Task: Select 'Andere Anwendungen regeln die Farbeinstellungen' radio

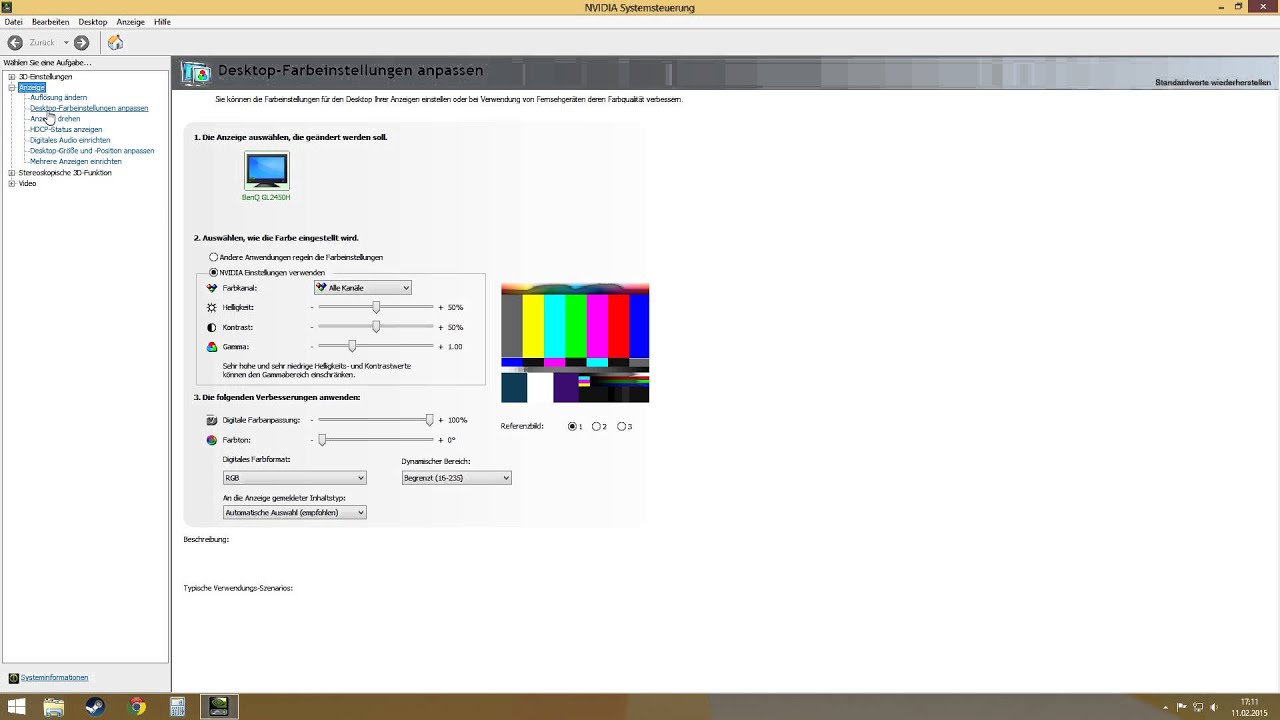Action: (213, 257)
